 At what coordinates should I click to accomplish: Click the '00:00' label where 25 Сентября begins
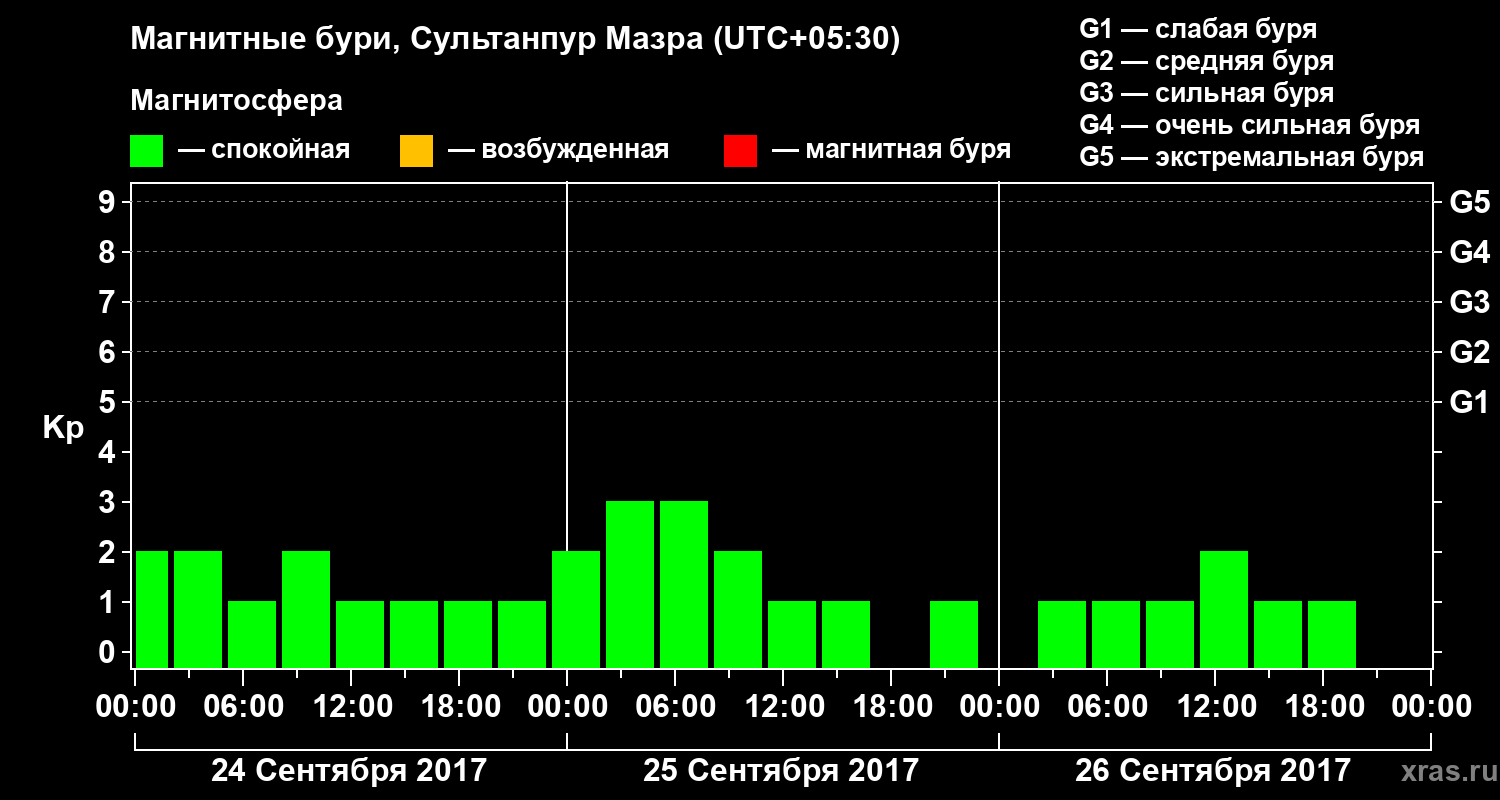point(567,707)
